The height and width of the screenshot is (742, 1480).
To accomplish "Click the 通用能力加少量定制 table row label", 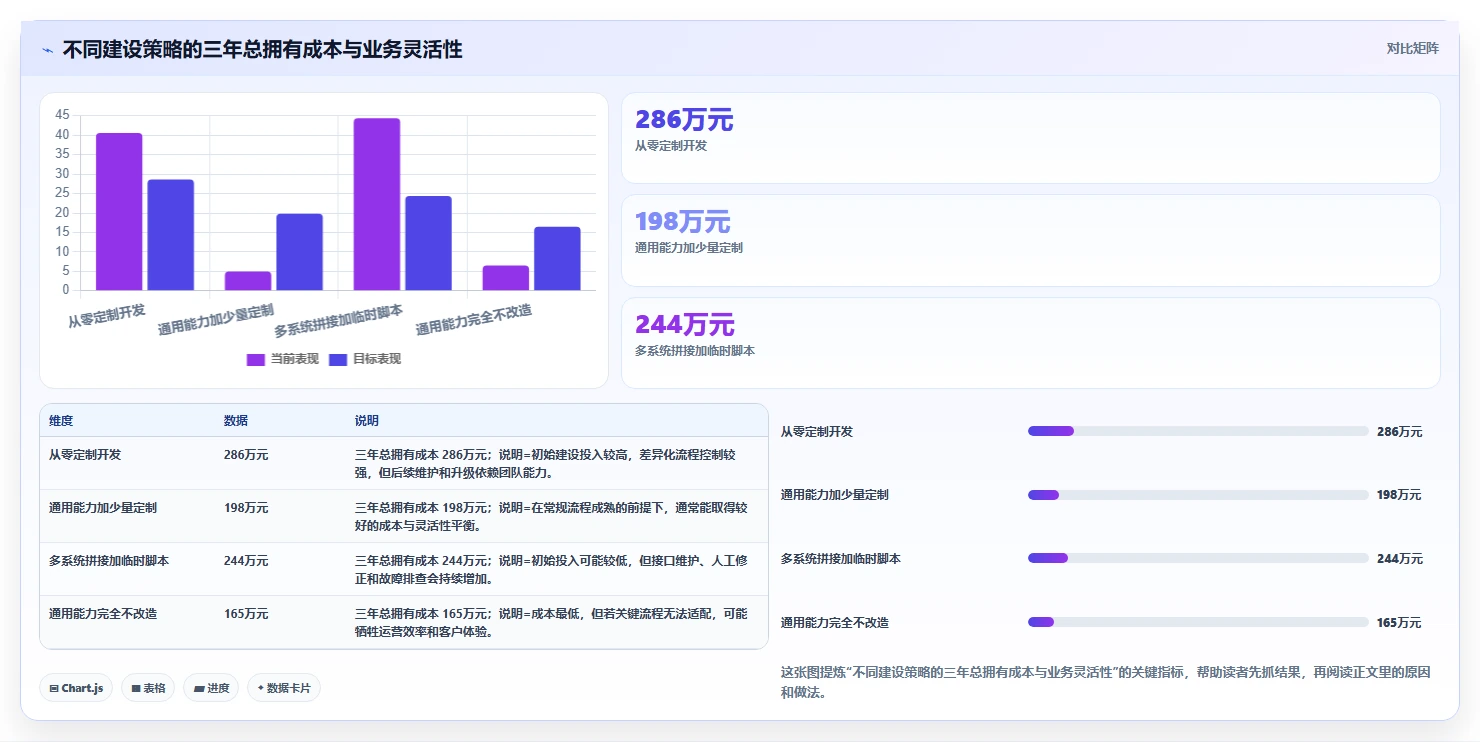I will coord(103,507).
